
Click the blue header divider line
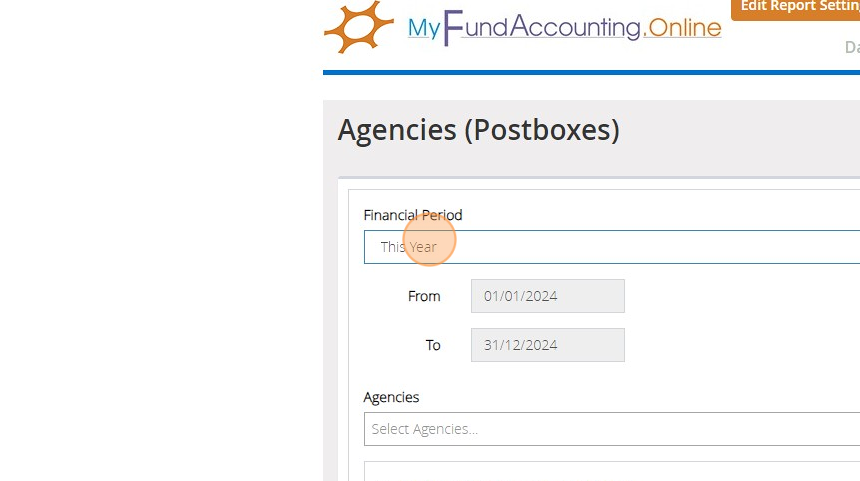click(x=590, y=72)
